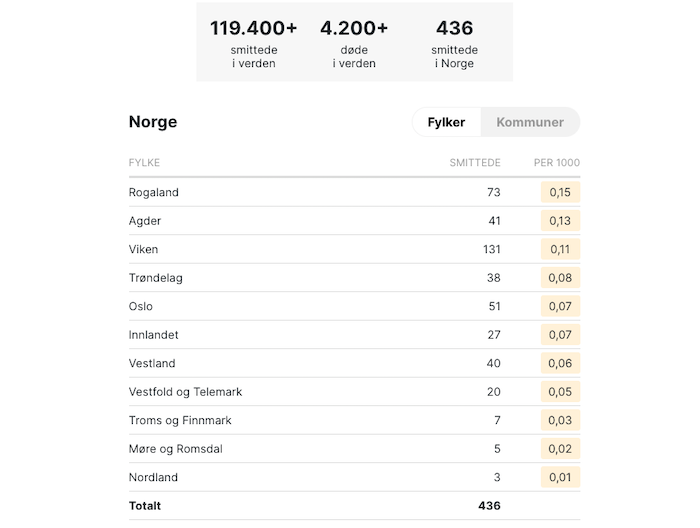This screenshot has height=528, width=700.
Task: Select the Trøndelag row
Action: (354, 278)
